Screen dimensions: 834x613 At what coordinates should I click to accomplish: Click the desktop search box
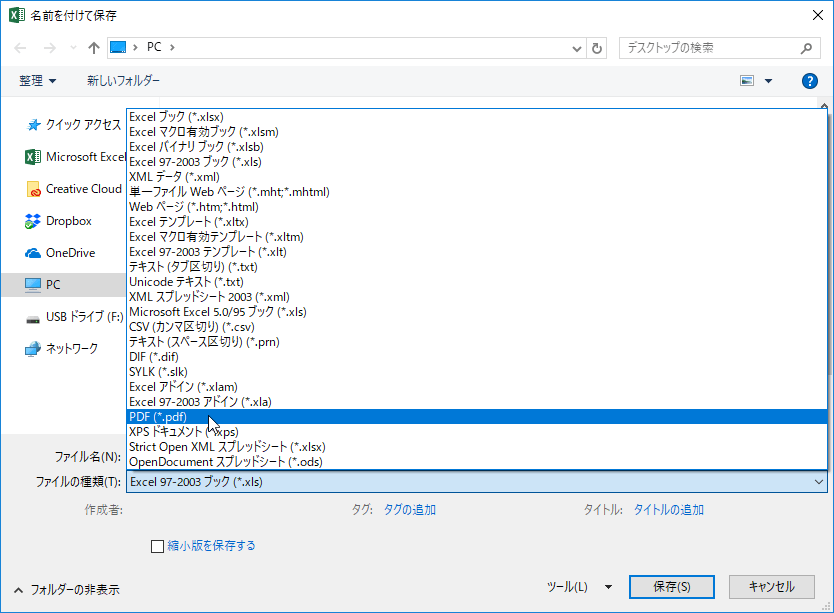[x=719, y=48]
